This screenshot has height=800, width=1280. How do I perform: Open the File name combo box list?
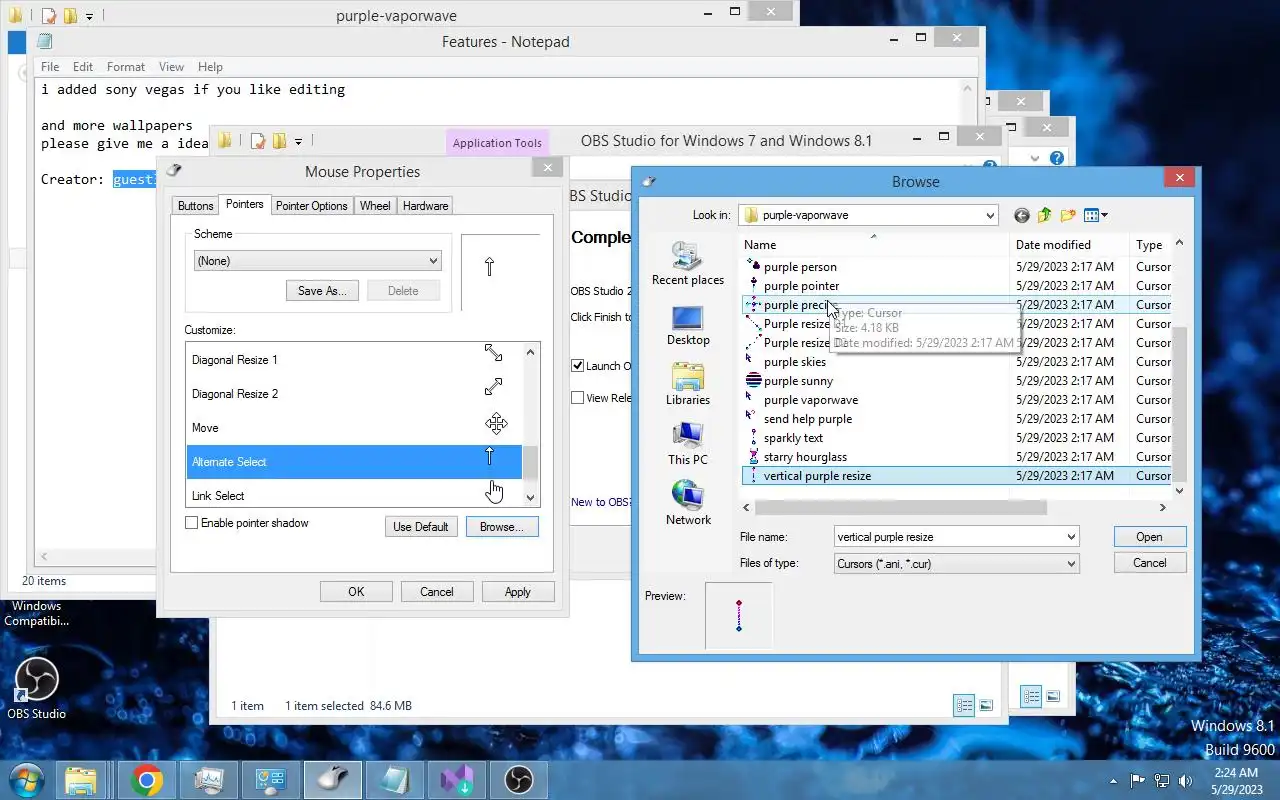(x=1071, y=537)
